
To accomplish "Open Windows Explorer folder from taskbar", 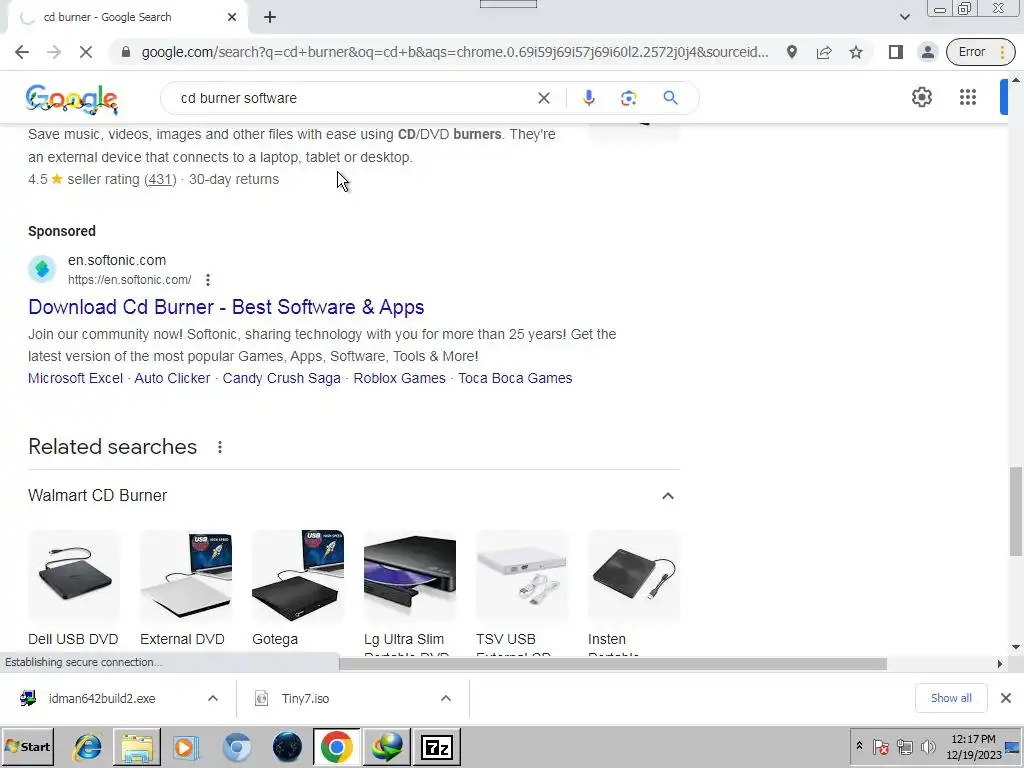I will tap(136, 747).
